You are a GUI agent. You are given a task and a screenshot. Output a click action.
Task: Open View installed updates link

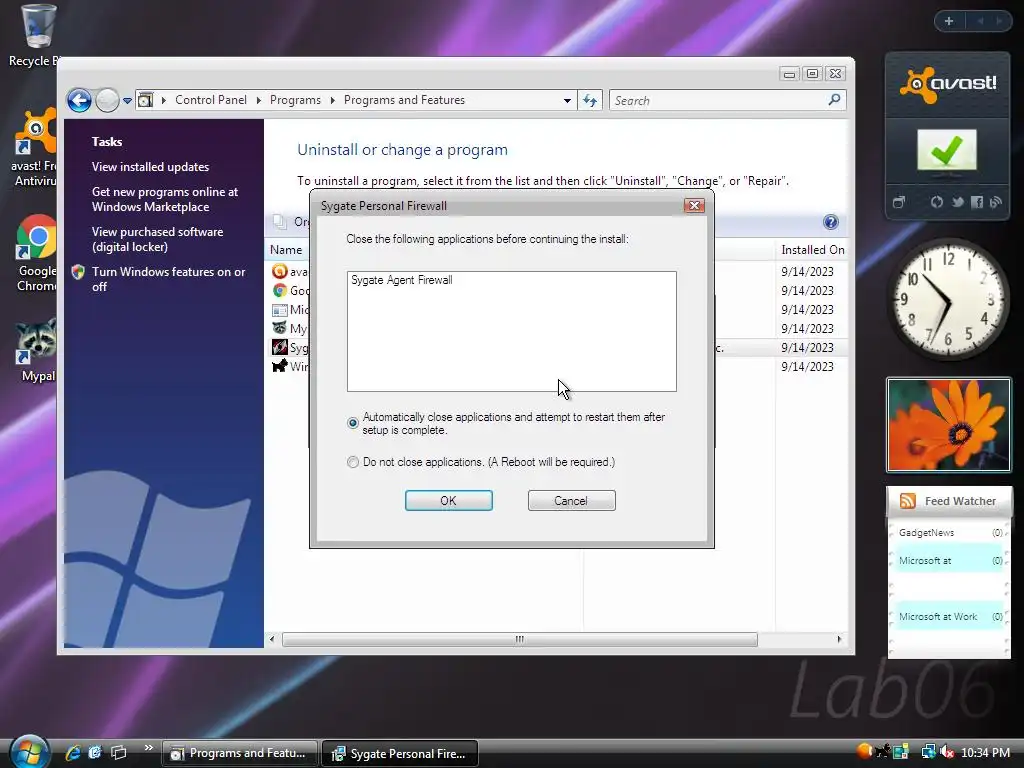[x=150, y=167]
